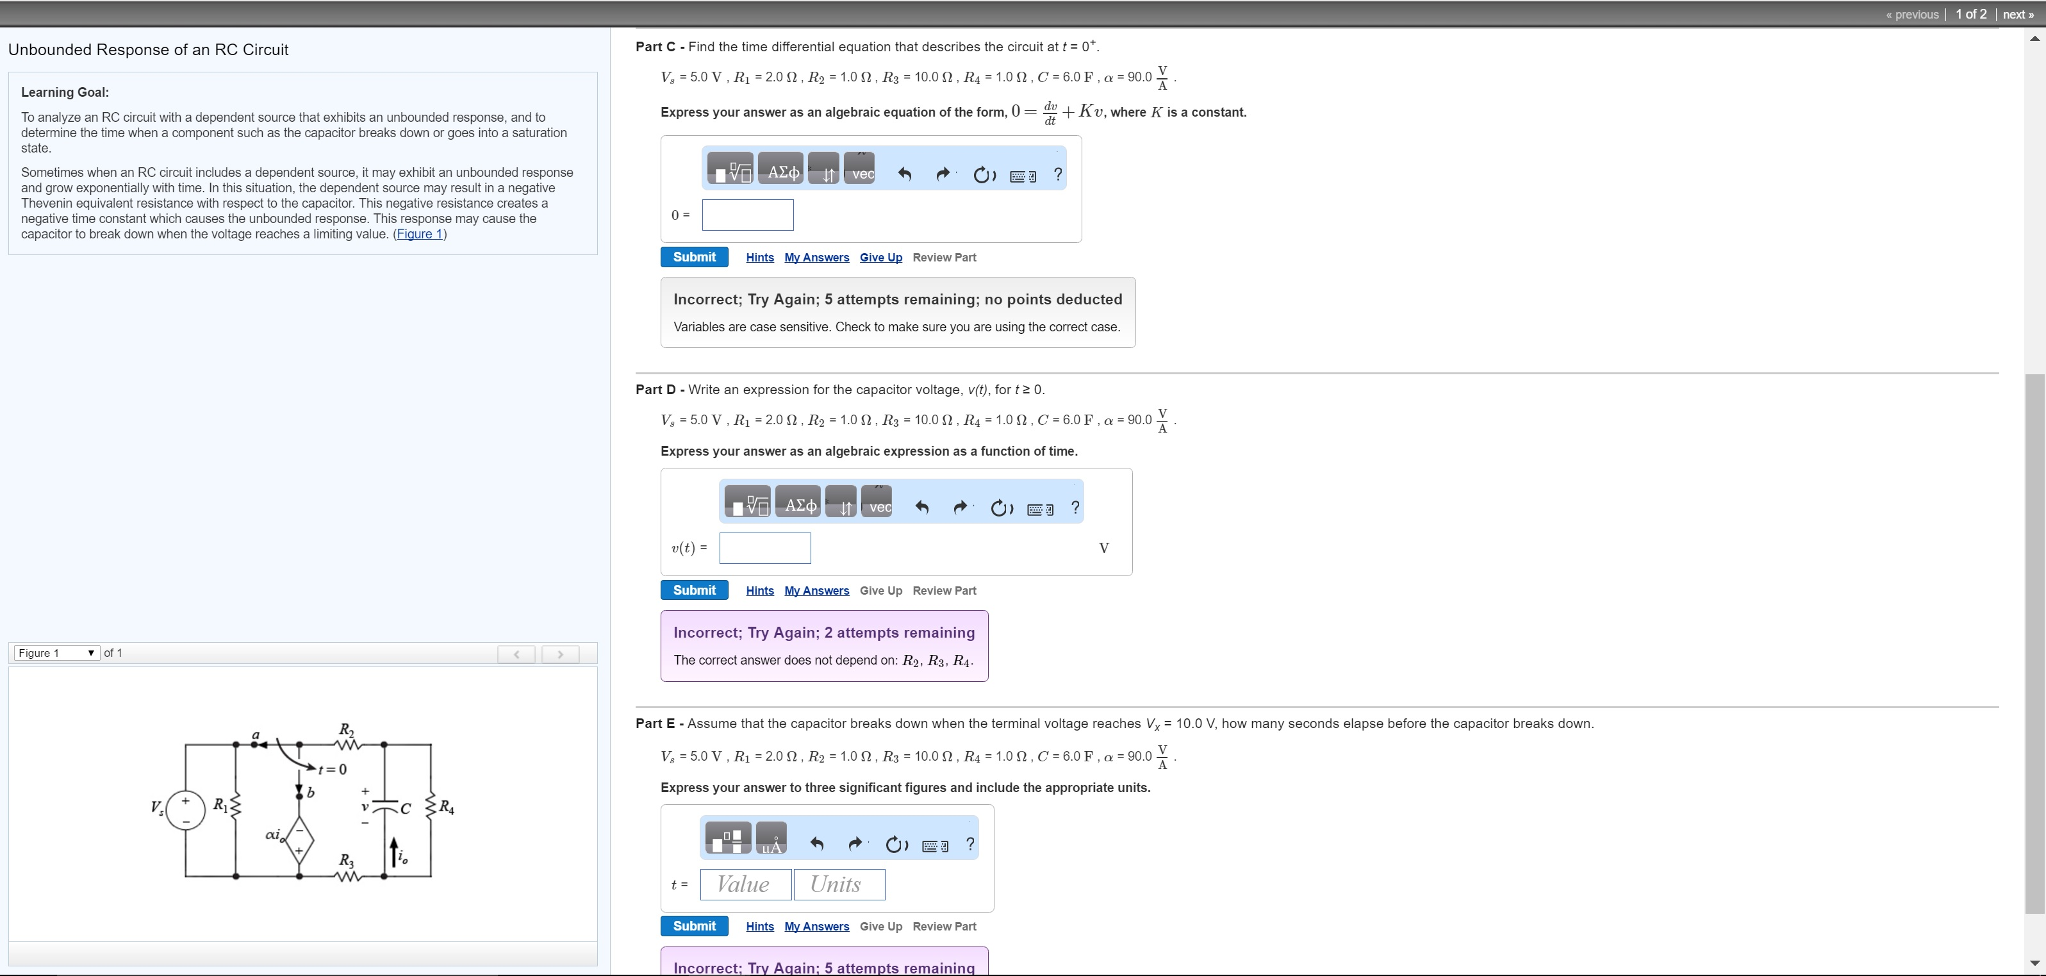Image resolution: width=2046 pixels, height=976 pixels.
Task: Redo an edit in the Part D equation editor
Action: pos(959,507)
